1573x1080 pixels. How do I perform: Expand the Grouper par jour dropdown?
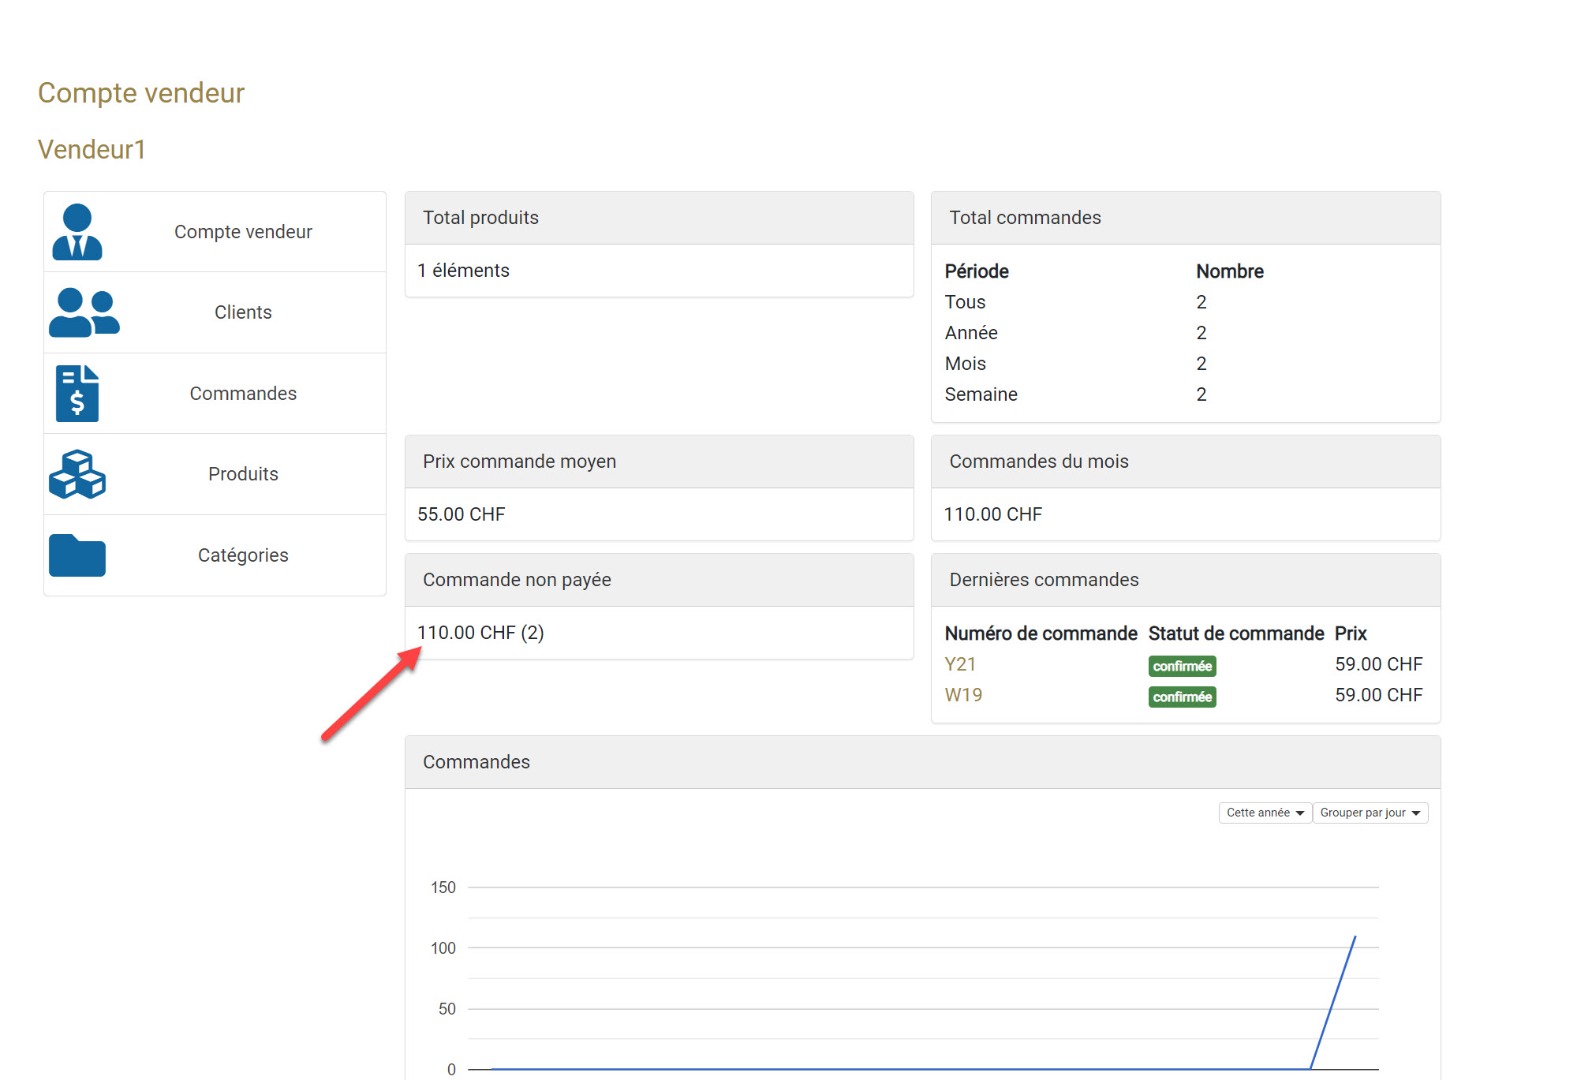click(x=1370, y=813)
